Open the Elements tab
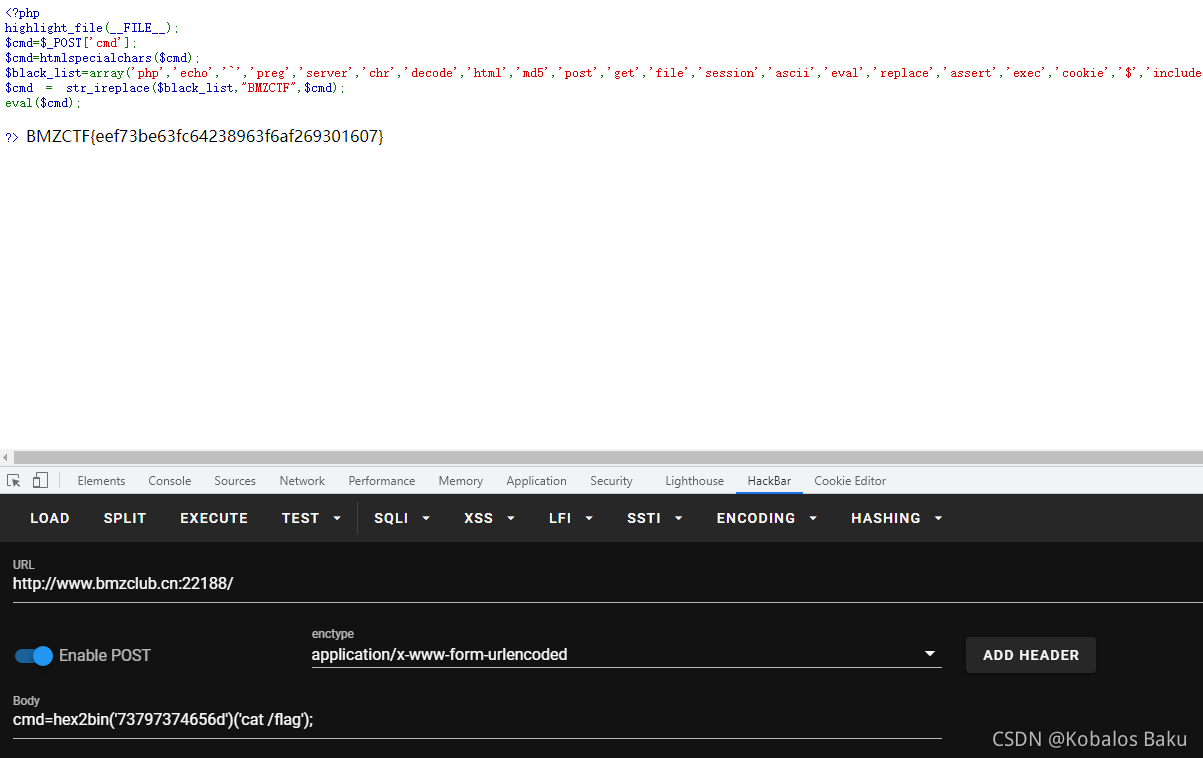1203x758 pixels. pyautogui.click(x=101, y=481)
